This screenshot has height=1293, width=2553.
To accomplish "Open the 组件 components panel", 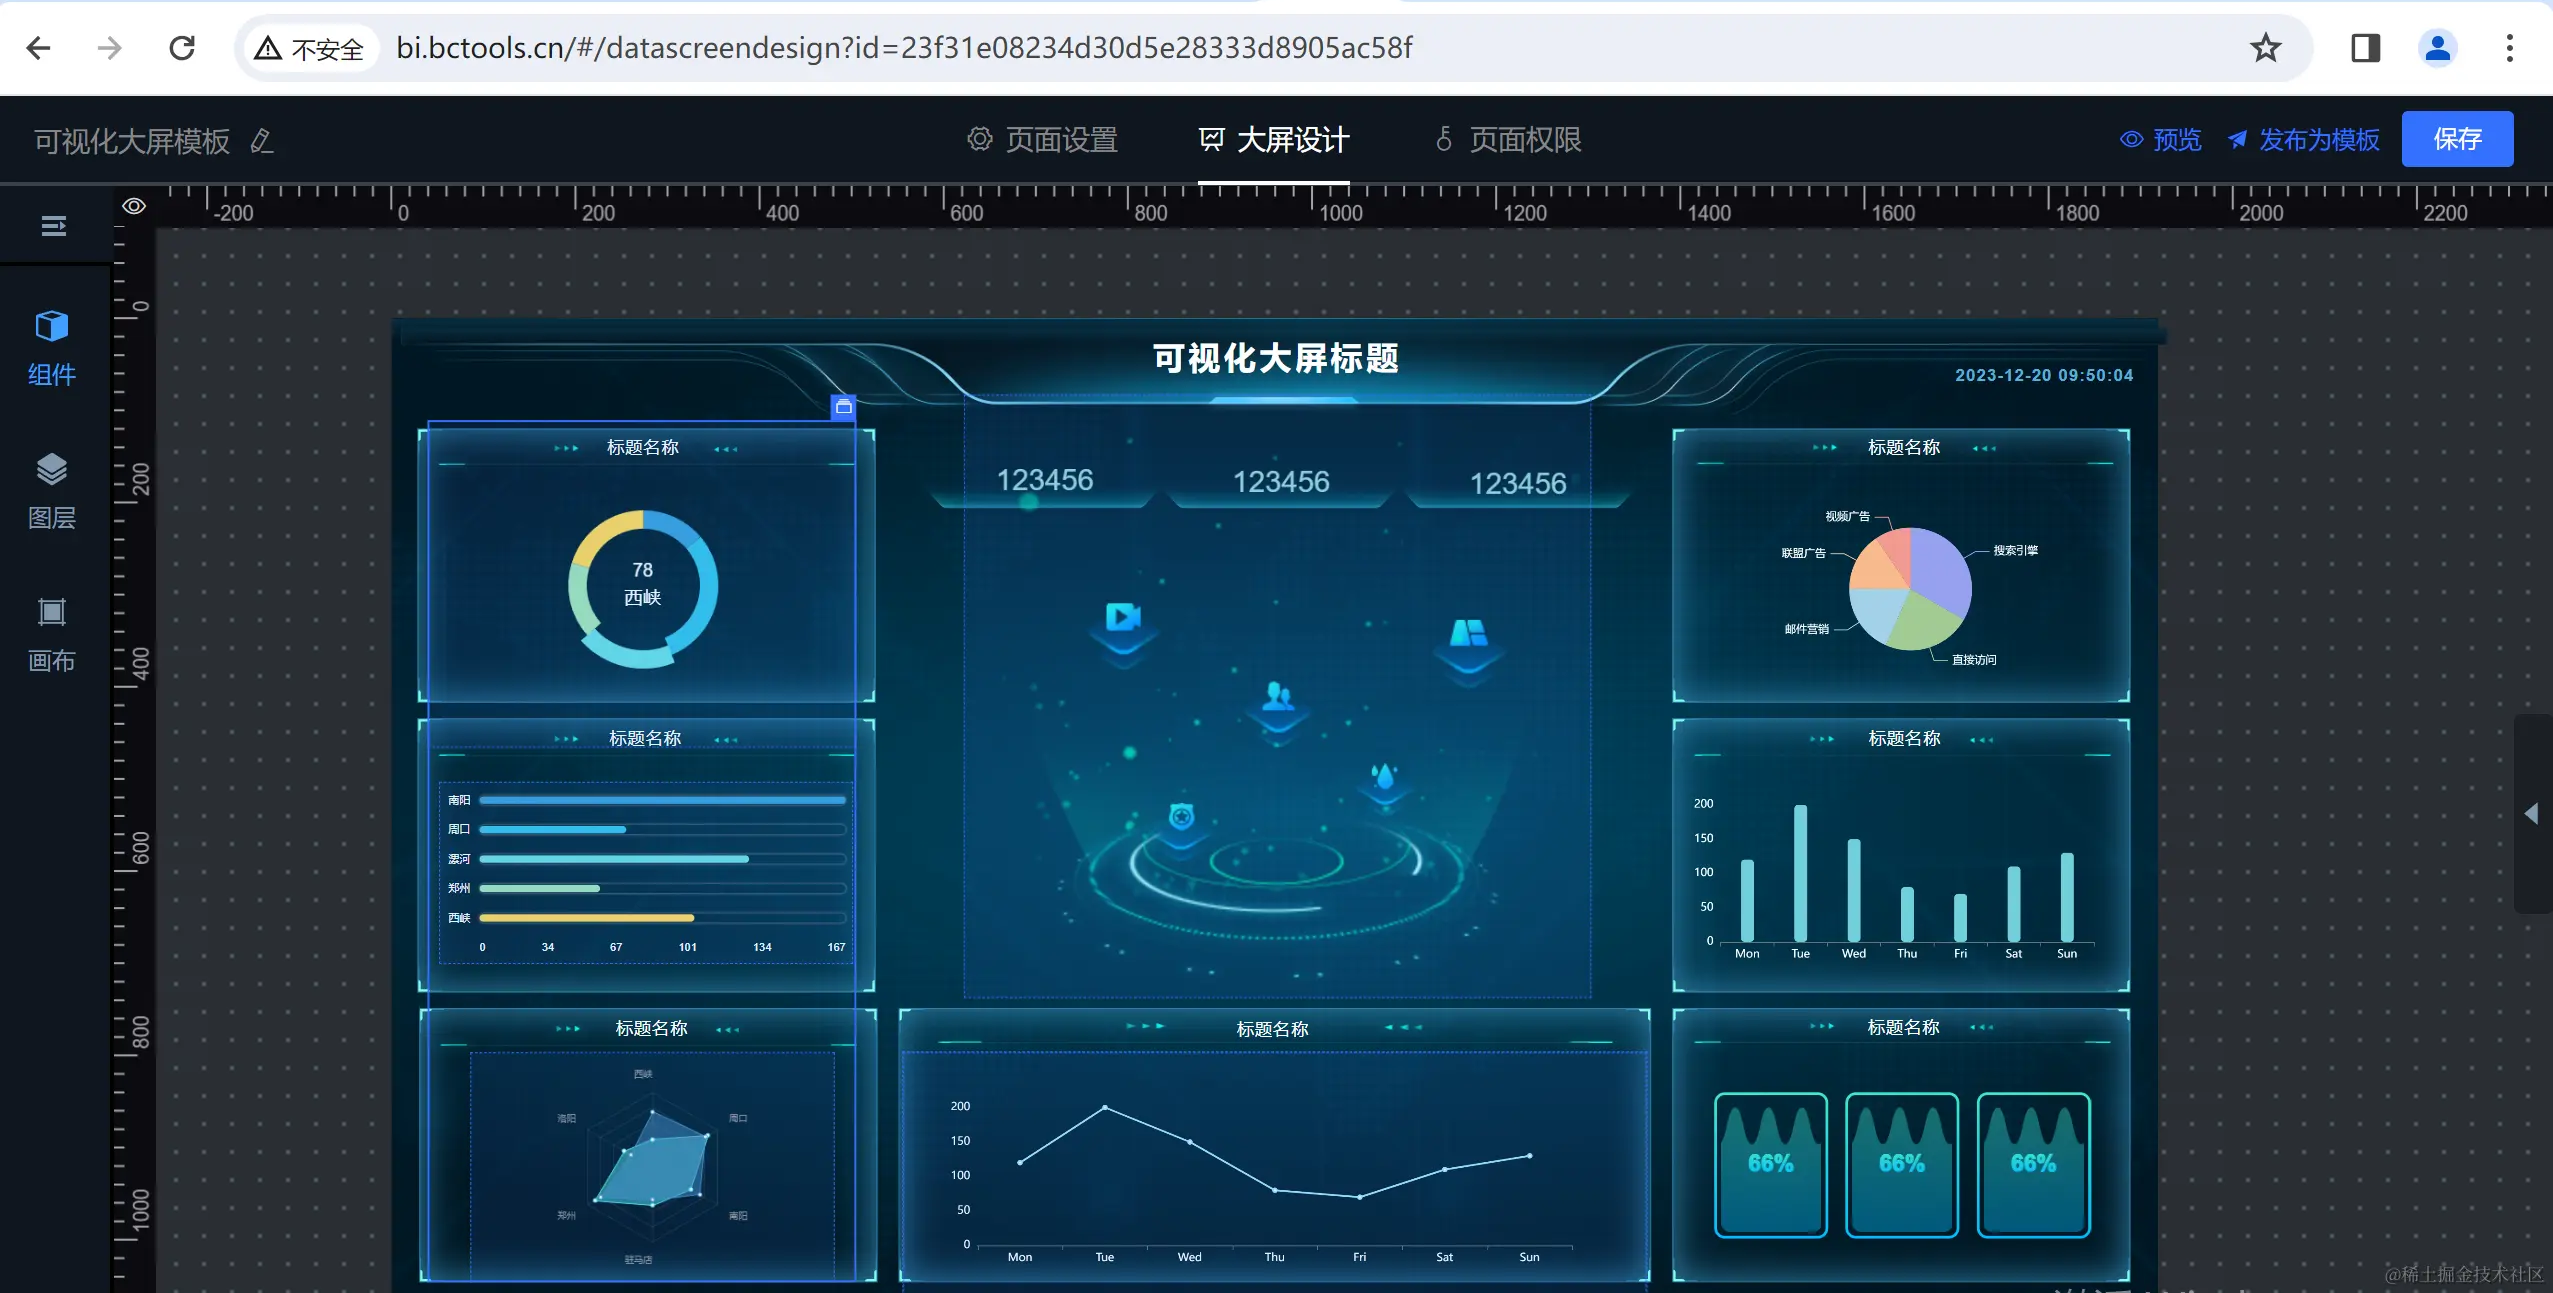I will tap(52, 346).
